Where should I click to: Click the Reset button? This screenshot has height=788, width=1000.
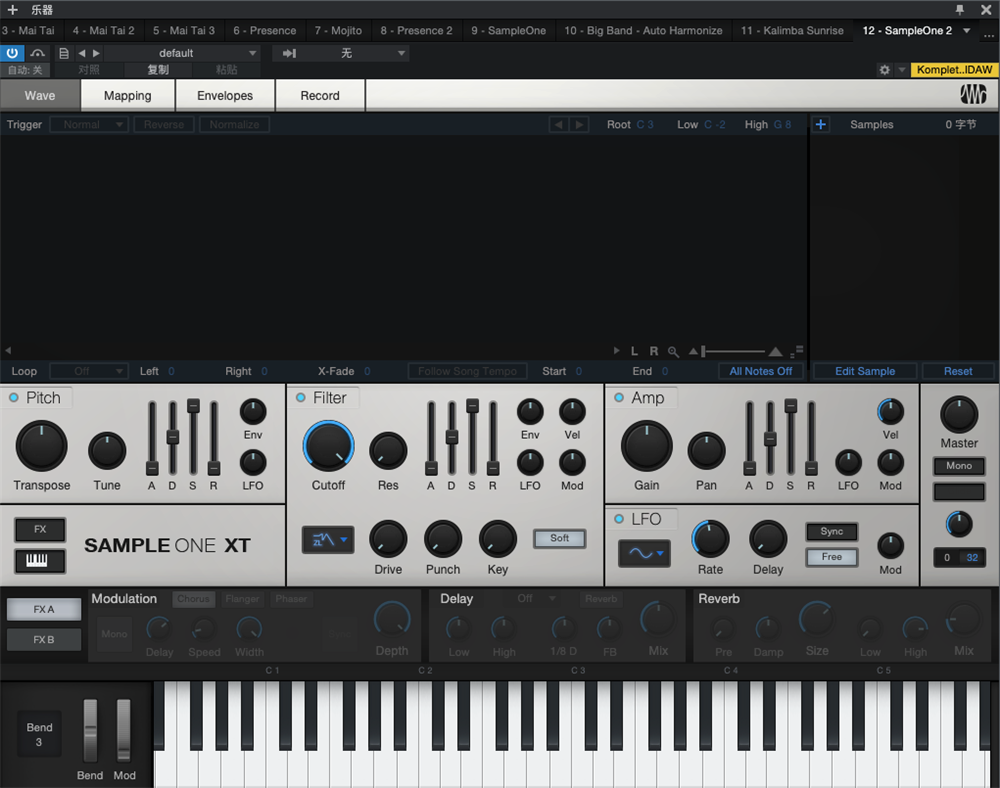coord(958,371)
